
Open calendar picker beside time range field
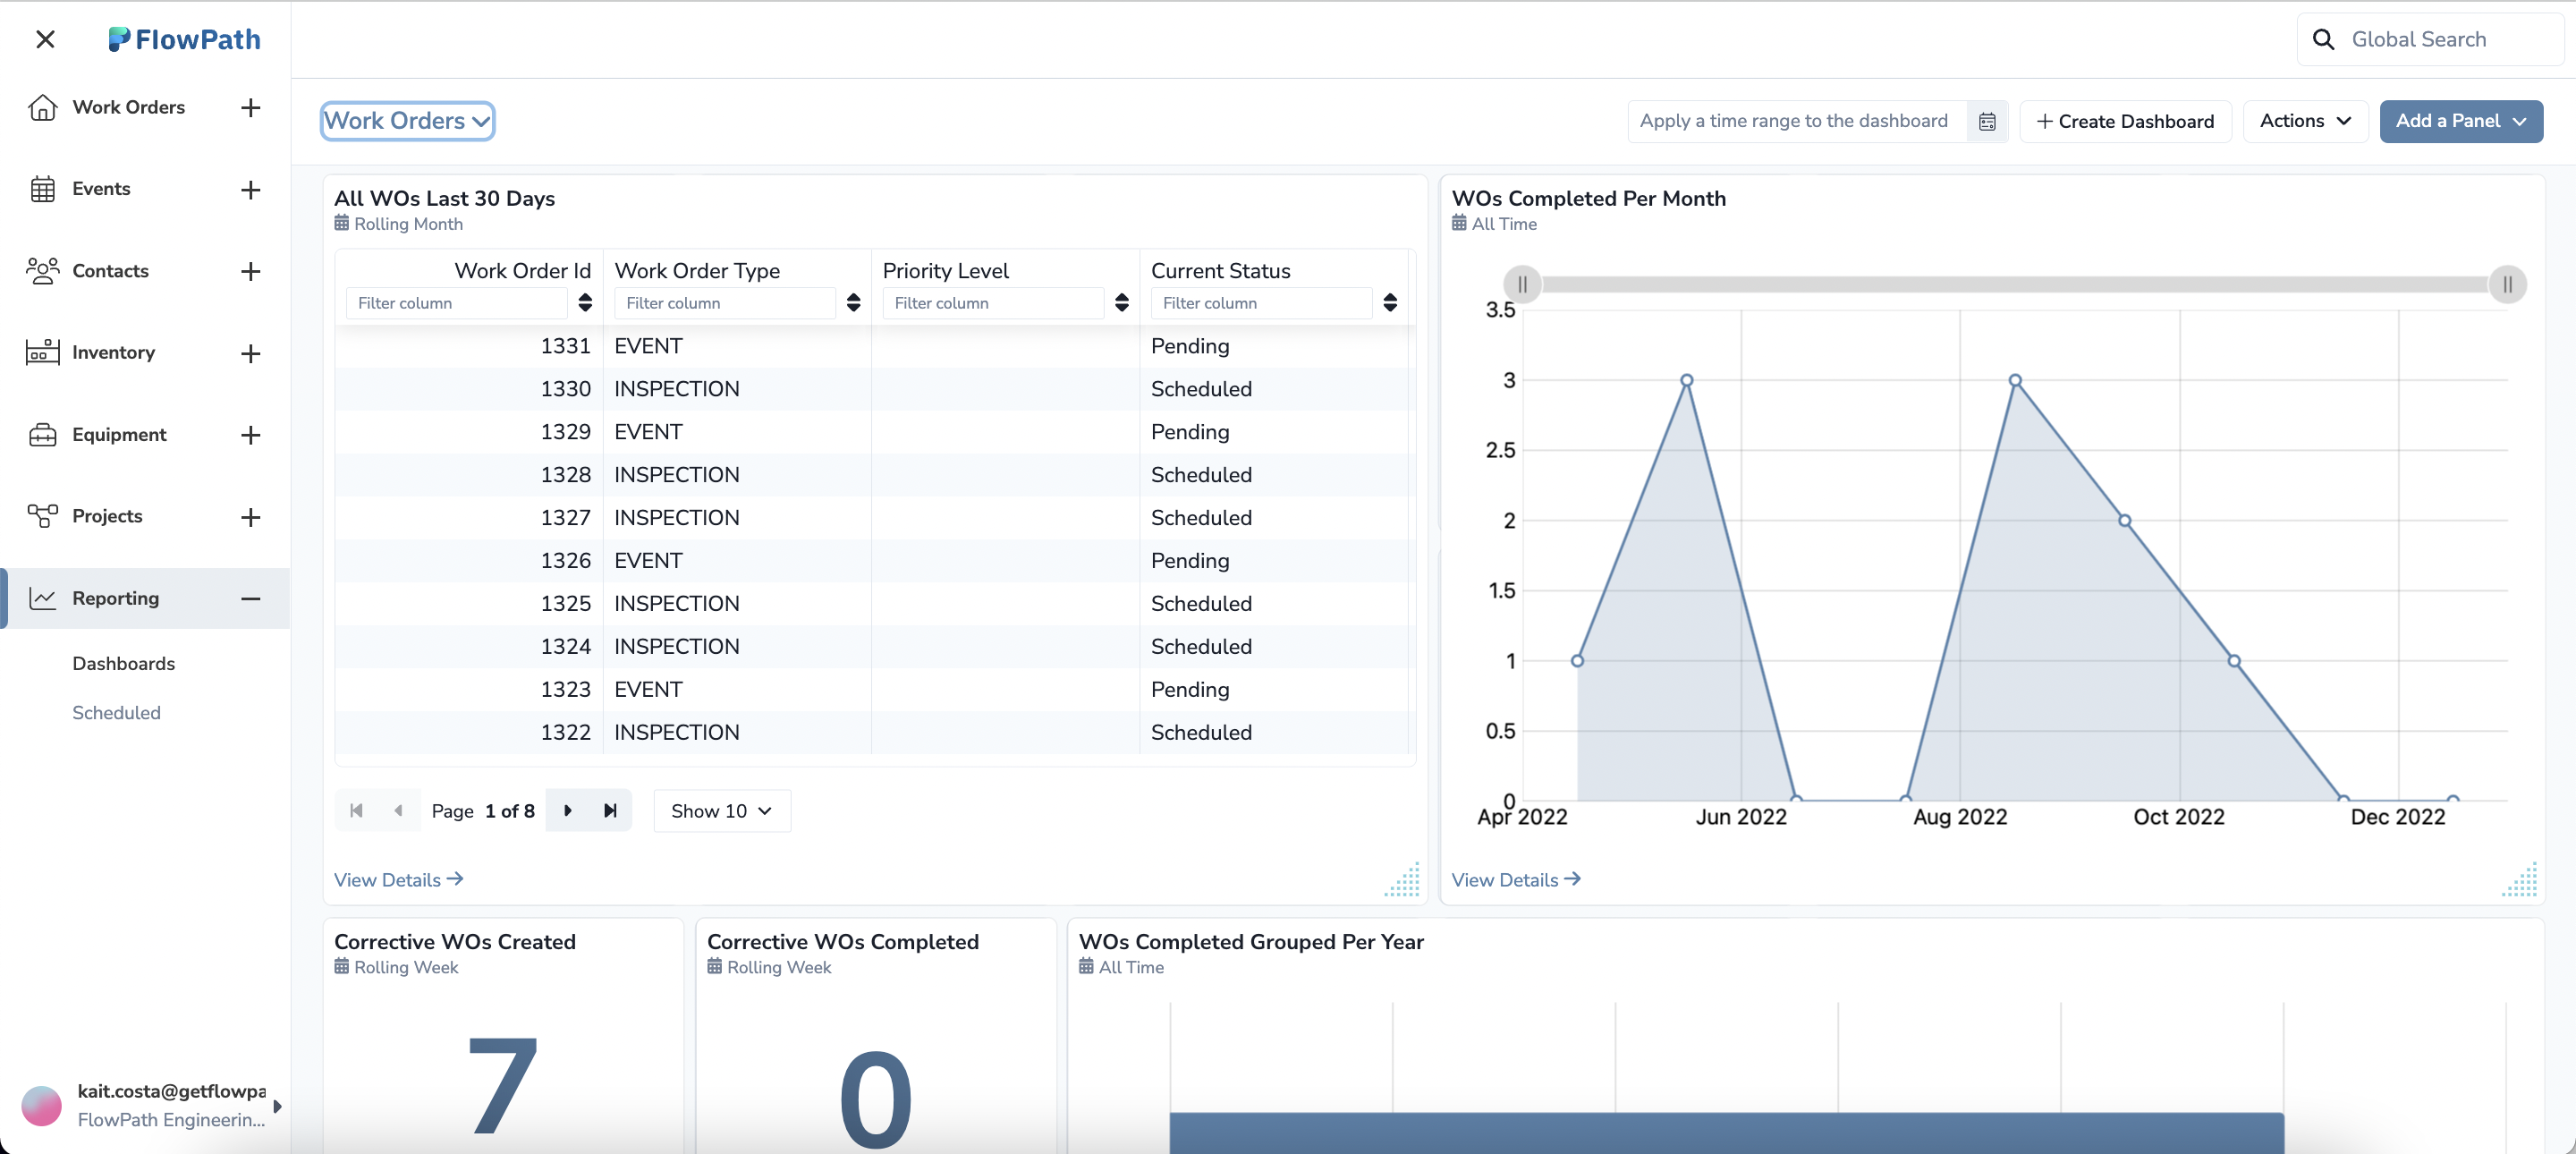[x=1988, y=120]
